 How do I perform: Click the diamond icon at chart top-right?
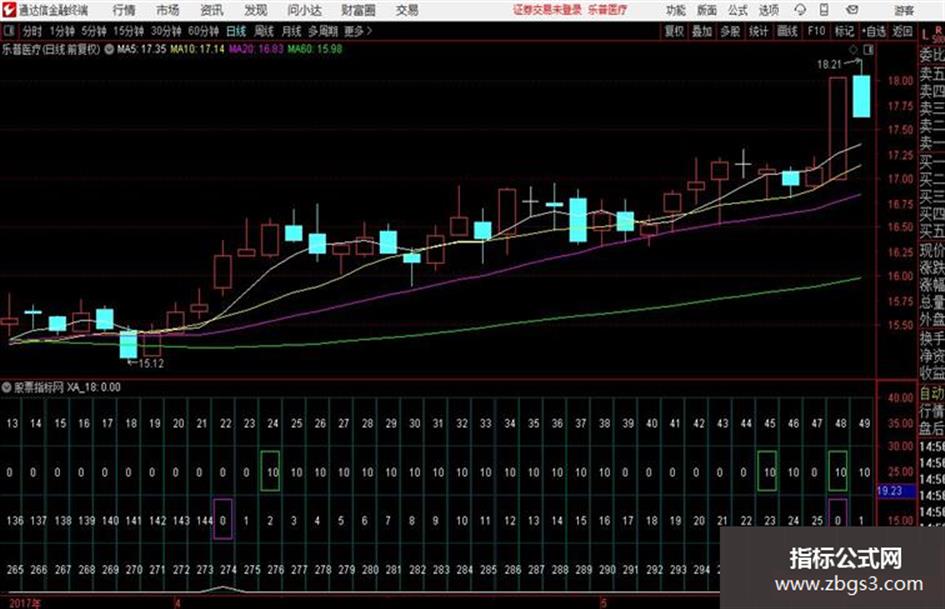tap(853, 50)
